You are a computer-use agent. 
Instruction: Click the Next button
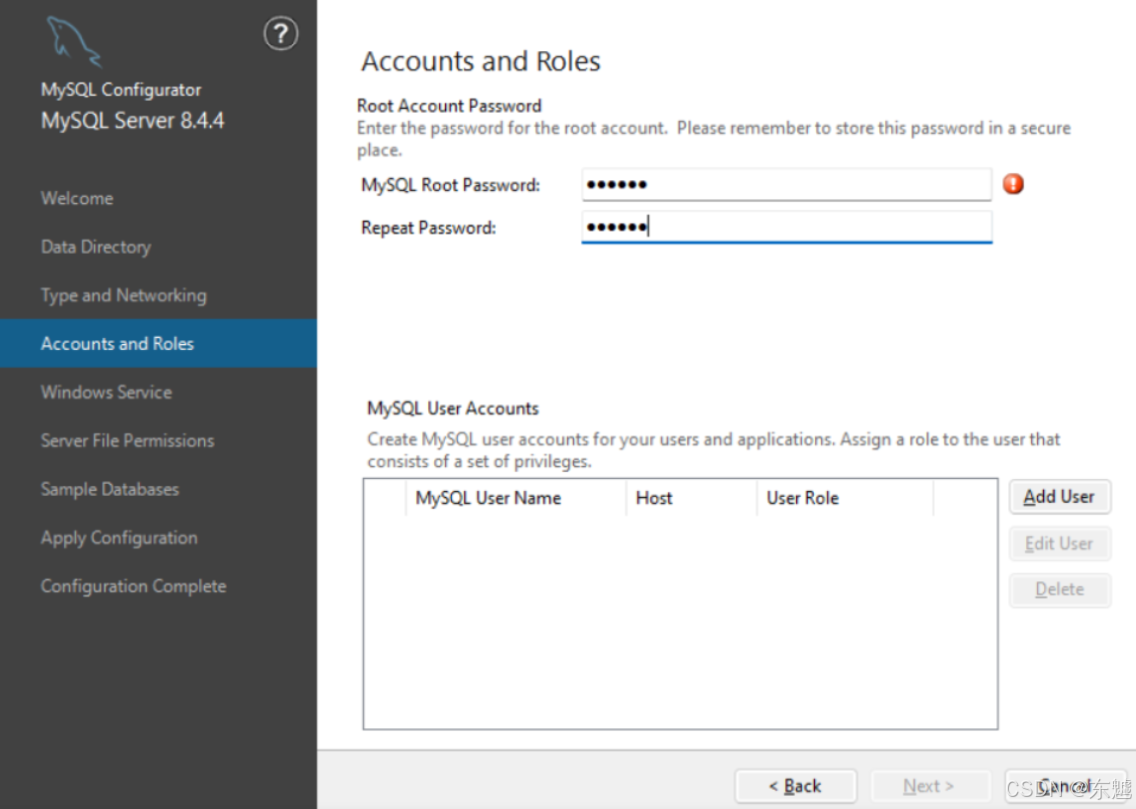click(929, 786)
